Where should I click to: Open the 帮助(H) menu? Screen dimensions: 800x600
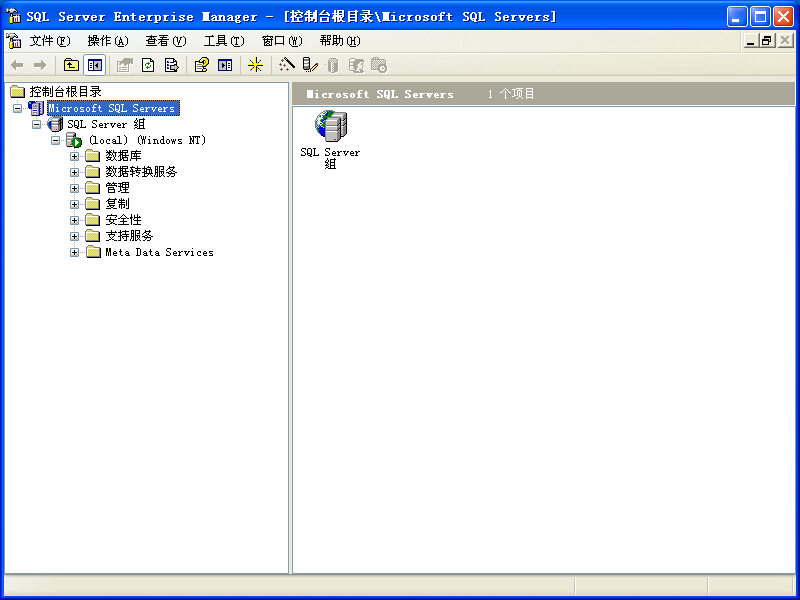[x=340, y=41]
